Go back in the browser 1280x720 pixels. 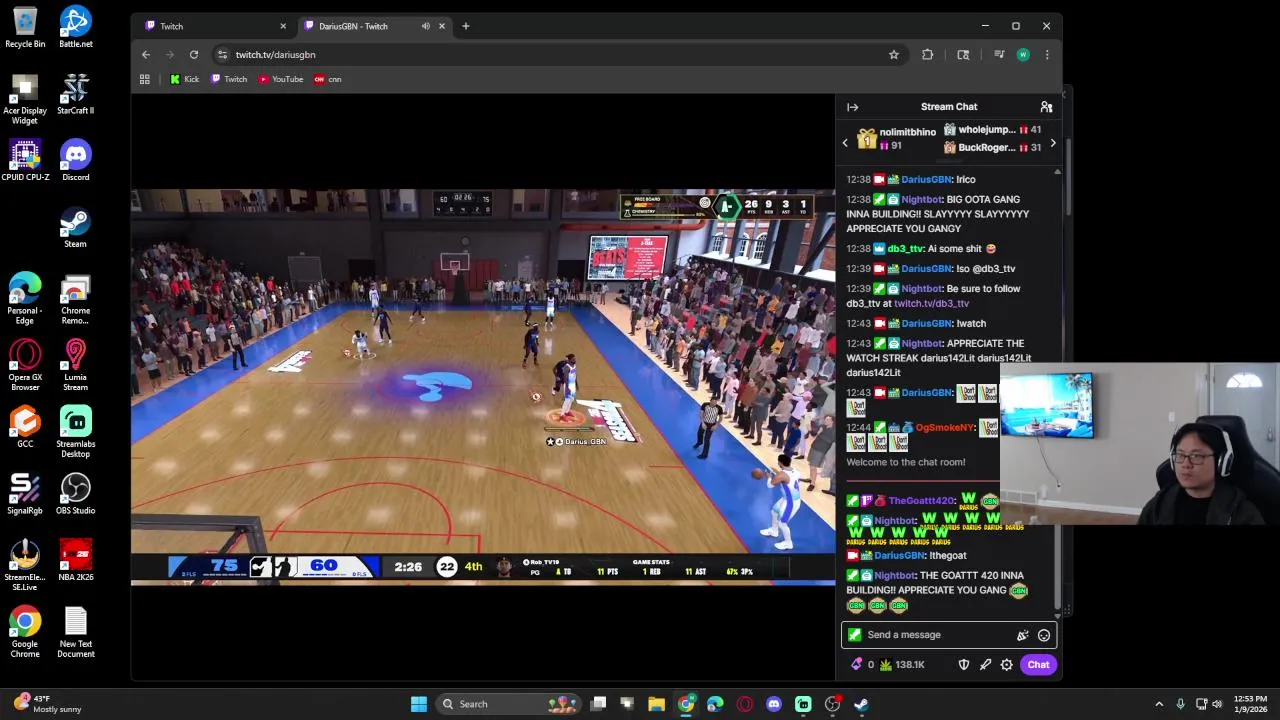[146, 55]
